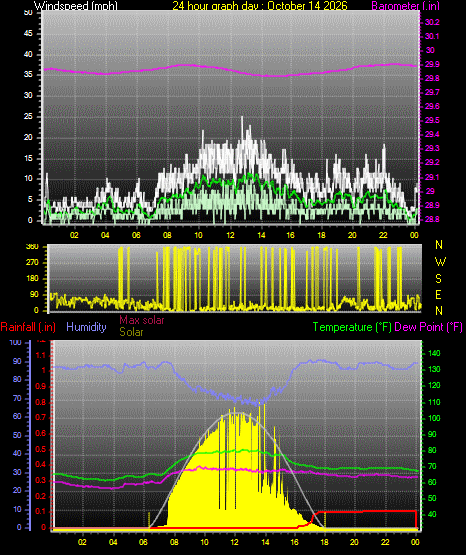Click the 'Windspeed (mph)' axis title
The width and height of the screenshot is (466, 555).
76,6
